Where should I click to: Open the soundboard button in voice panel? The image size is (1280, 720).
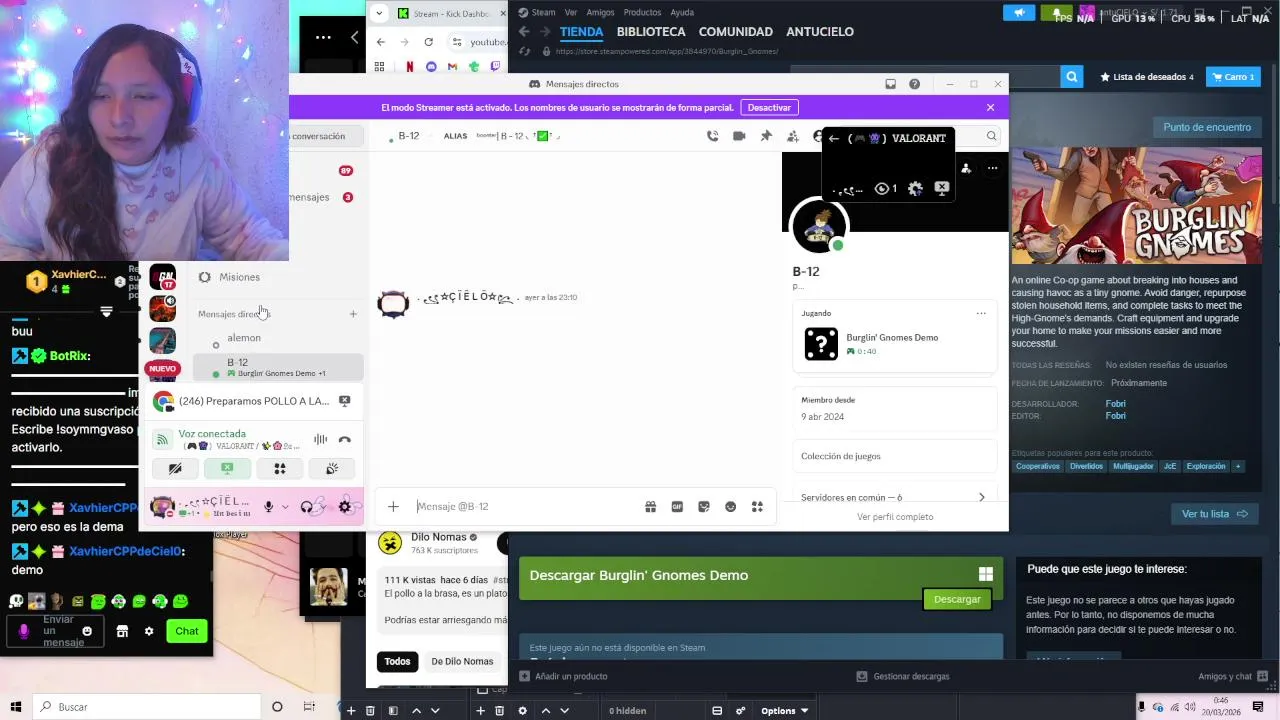click(332, 468)
